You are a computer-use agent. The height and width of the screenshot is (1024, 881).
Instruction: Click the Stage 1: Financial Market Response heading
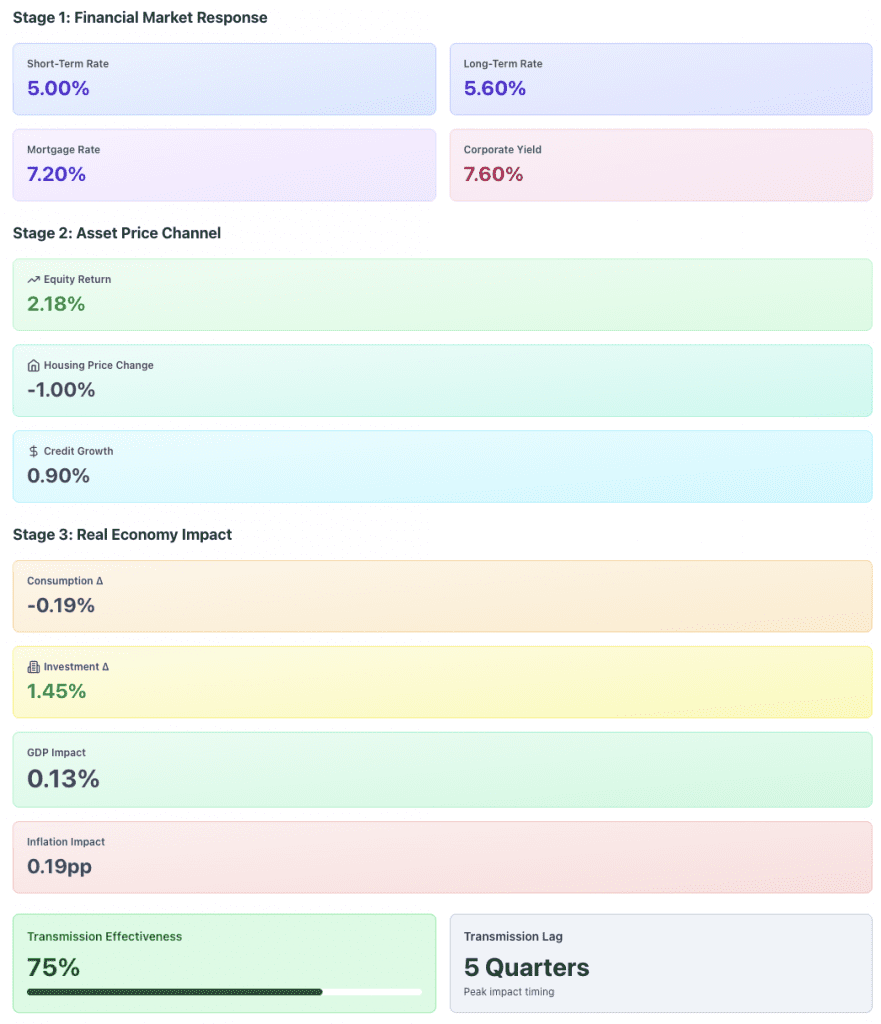point(139,18)
